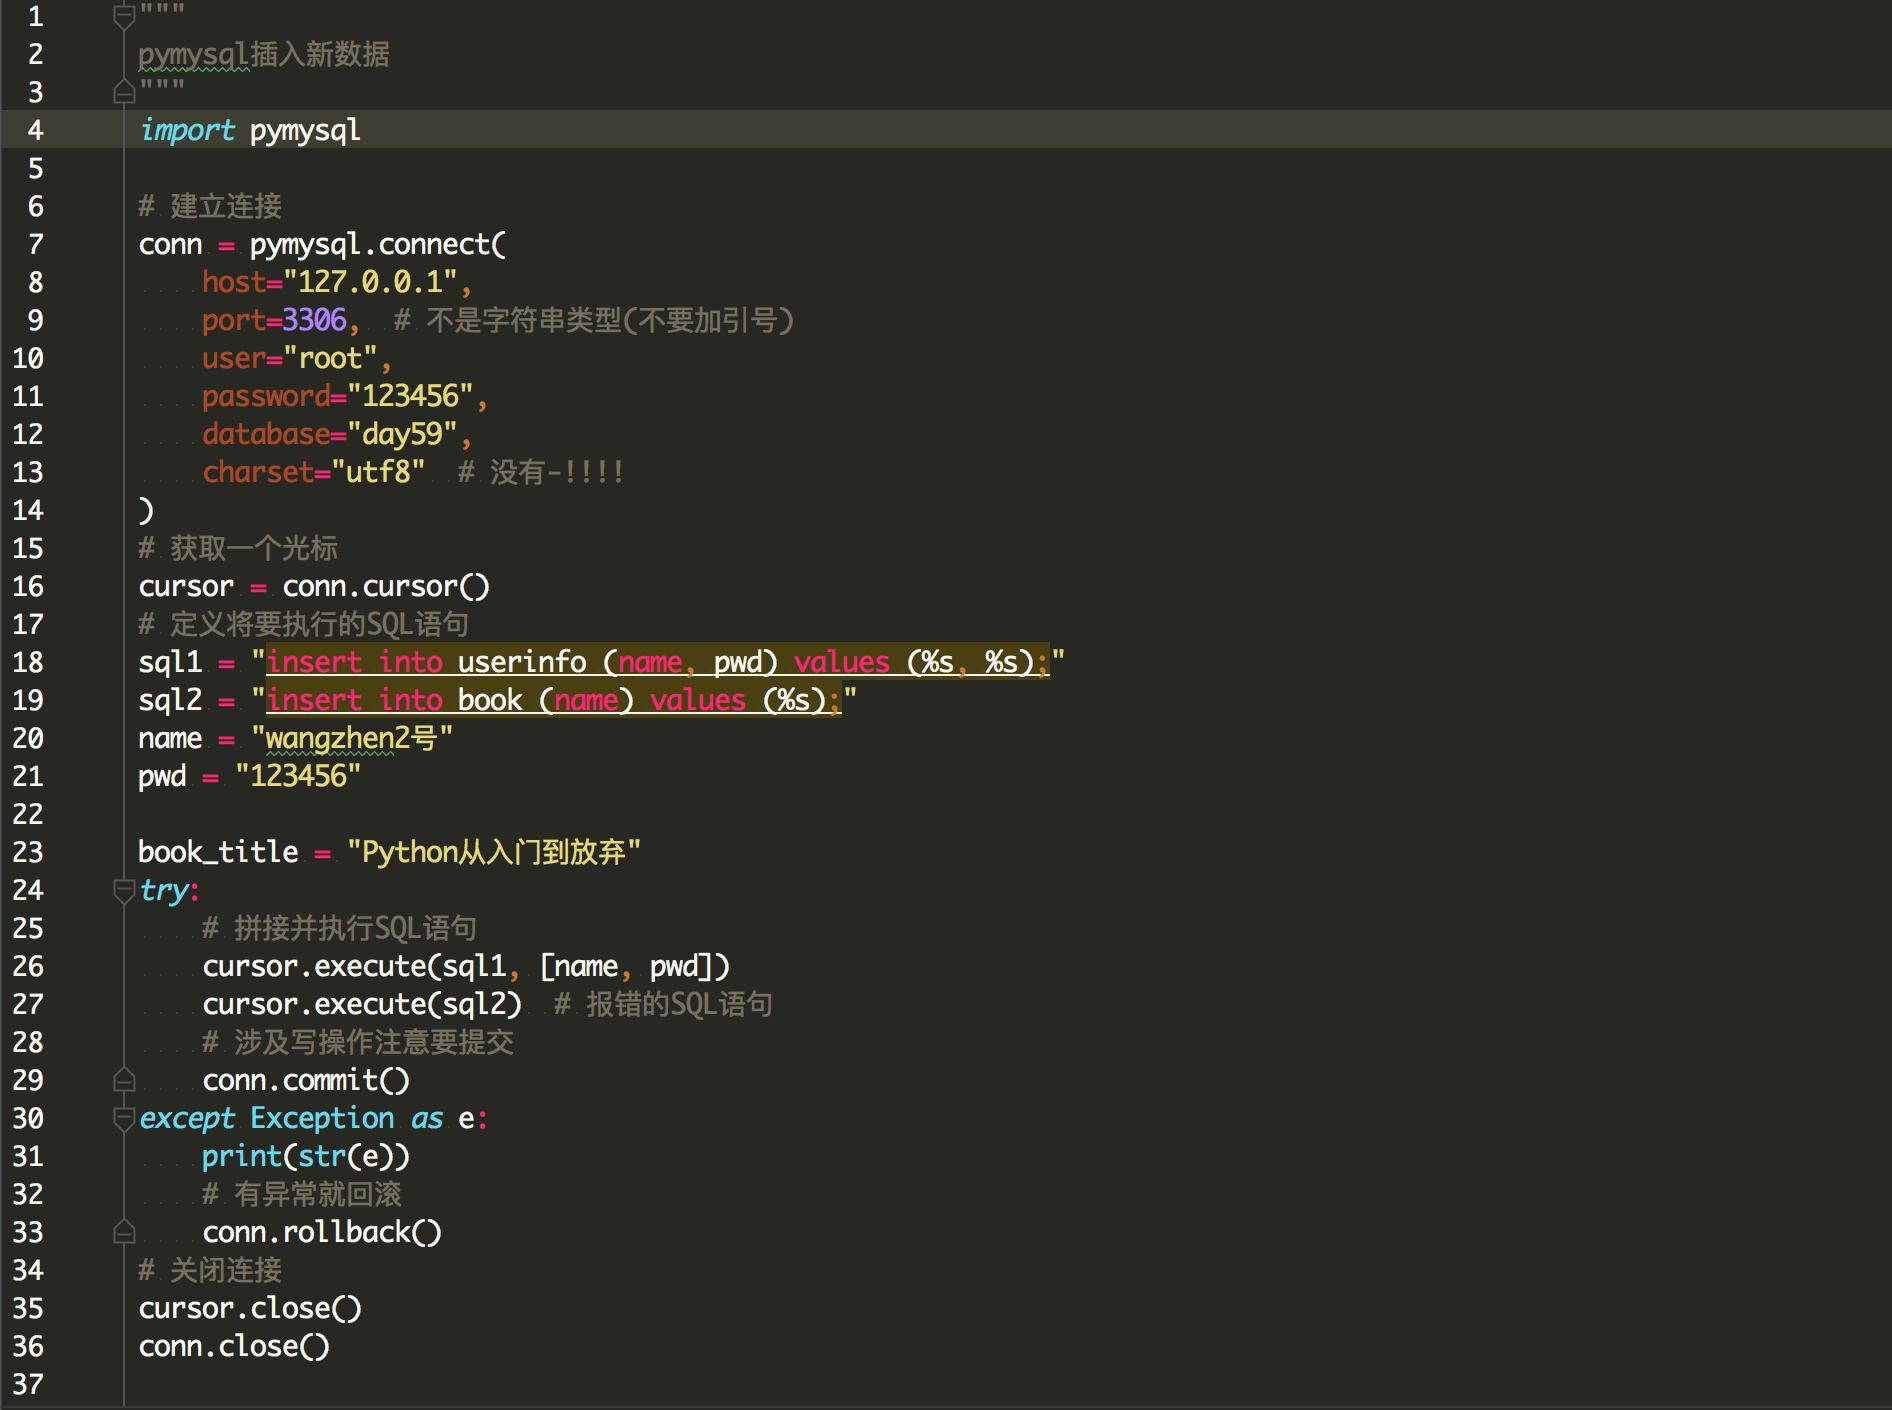Click the host string "127.0.0.1"
Image resolution: width=1892 pixels, height=1410 pixels.
370,282
